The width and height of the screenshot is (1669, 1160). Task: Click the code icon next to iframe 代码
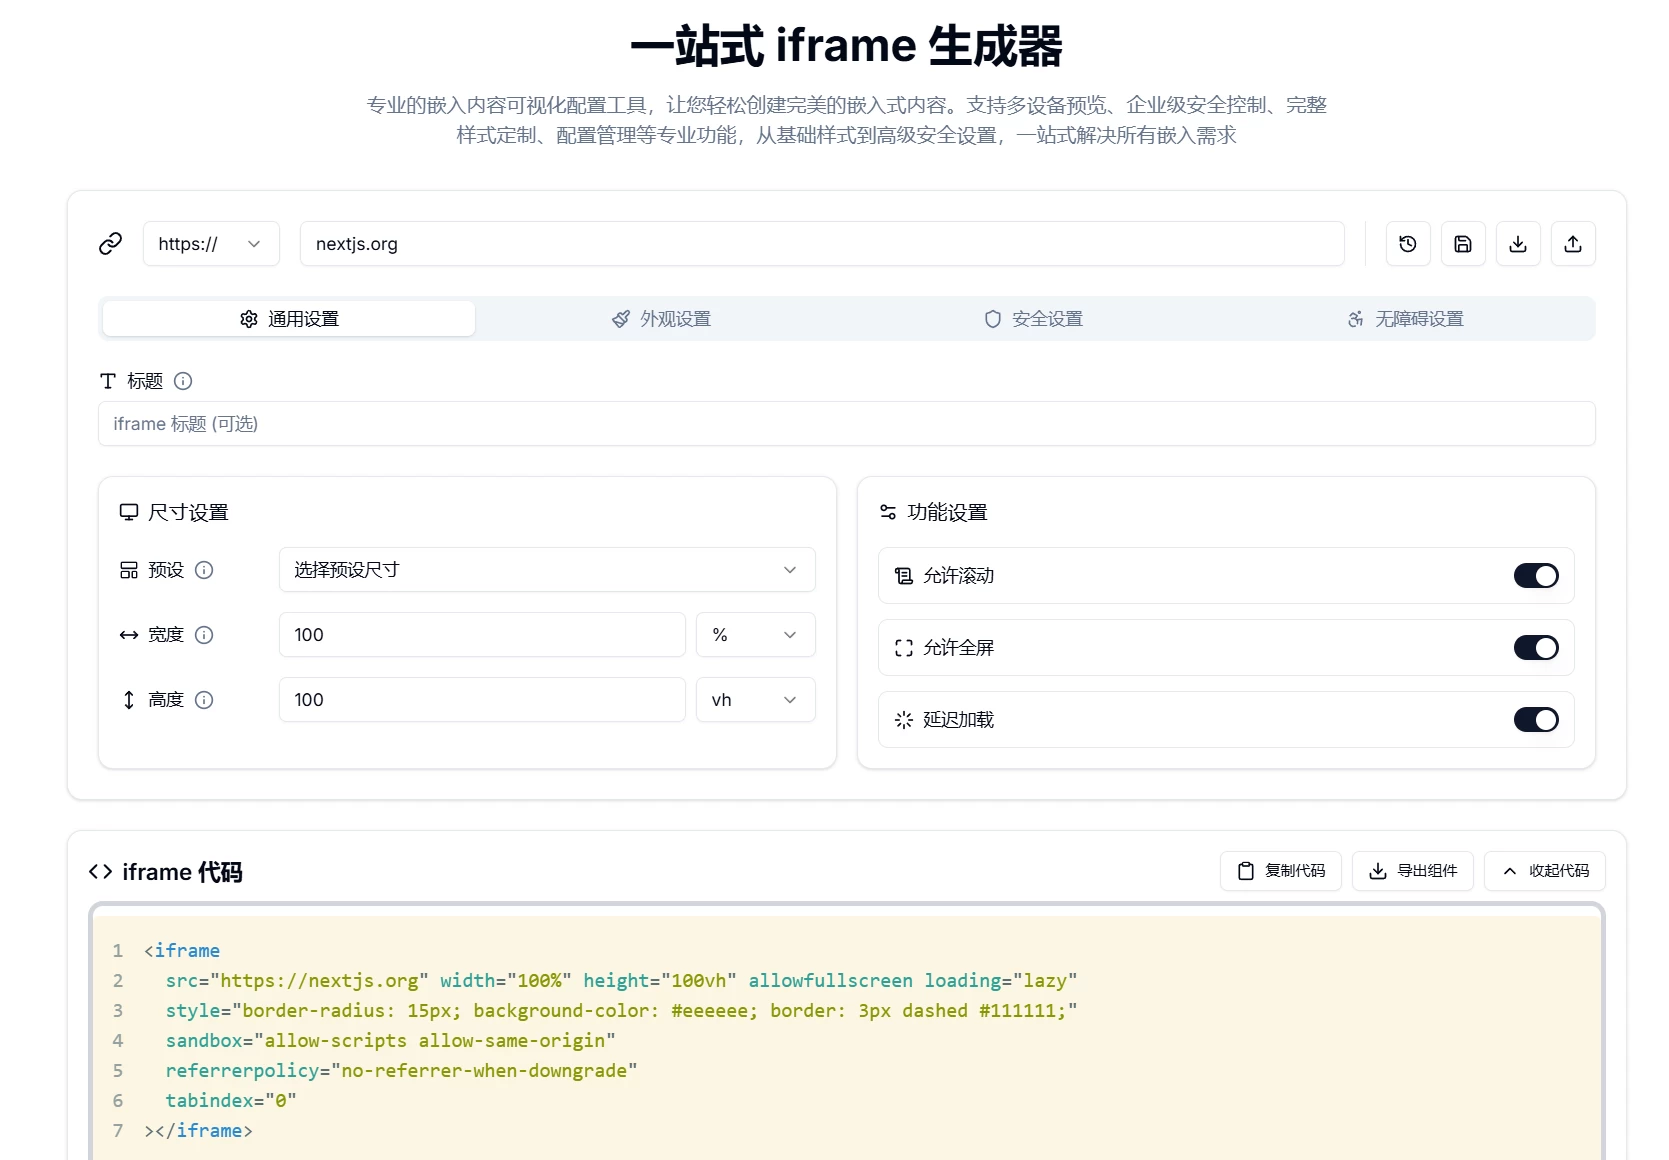click(x=99, y=871)
